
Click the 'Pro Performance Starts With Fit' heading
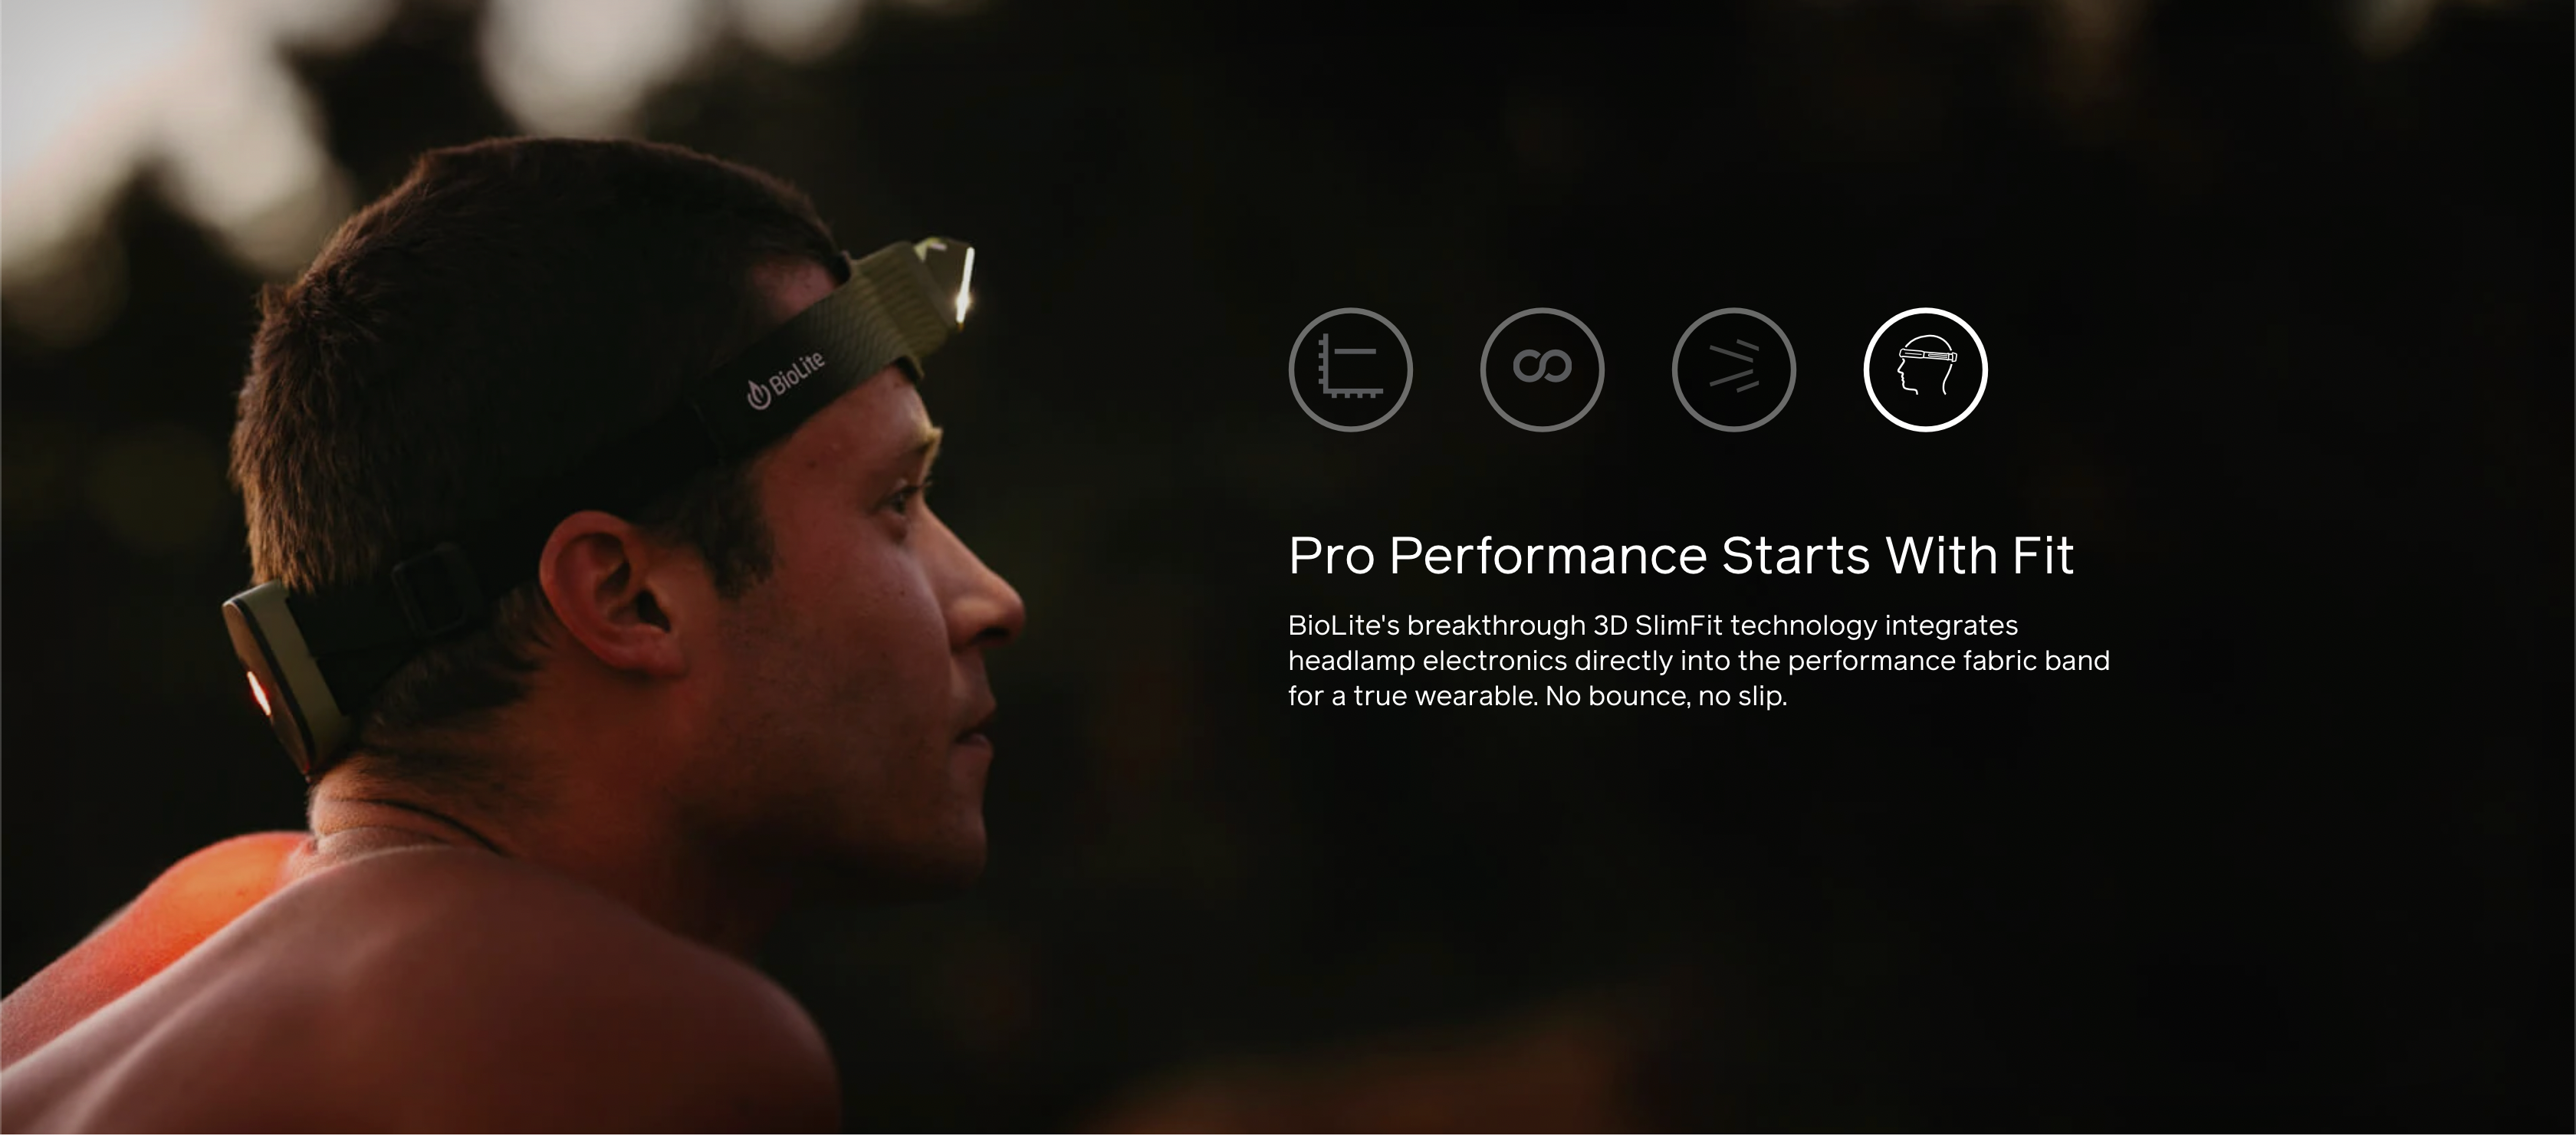(1681, 555)
